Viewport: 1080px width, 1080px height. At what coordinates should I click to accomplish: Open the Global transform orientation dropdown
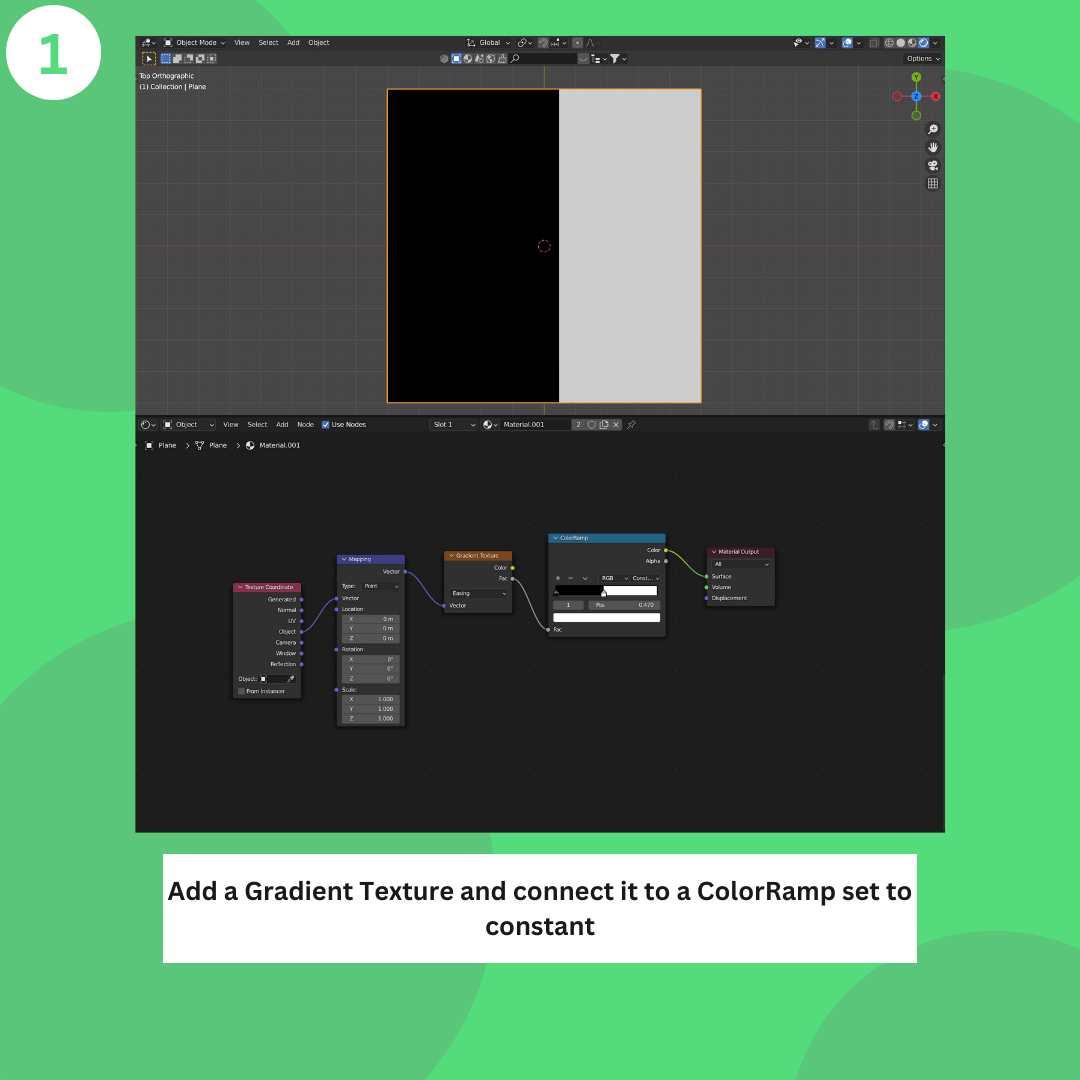click(x=490, y=42)
